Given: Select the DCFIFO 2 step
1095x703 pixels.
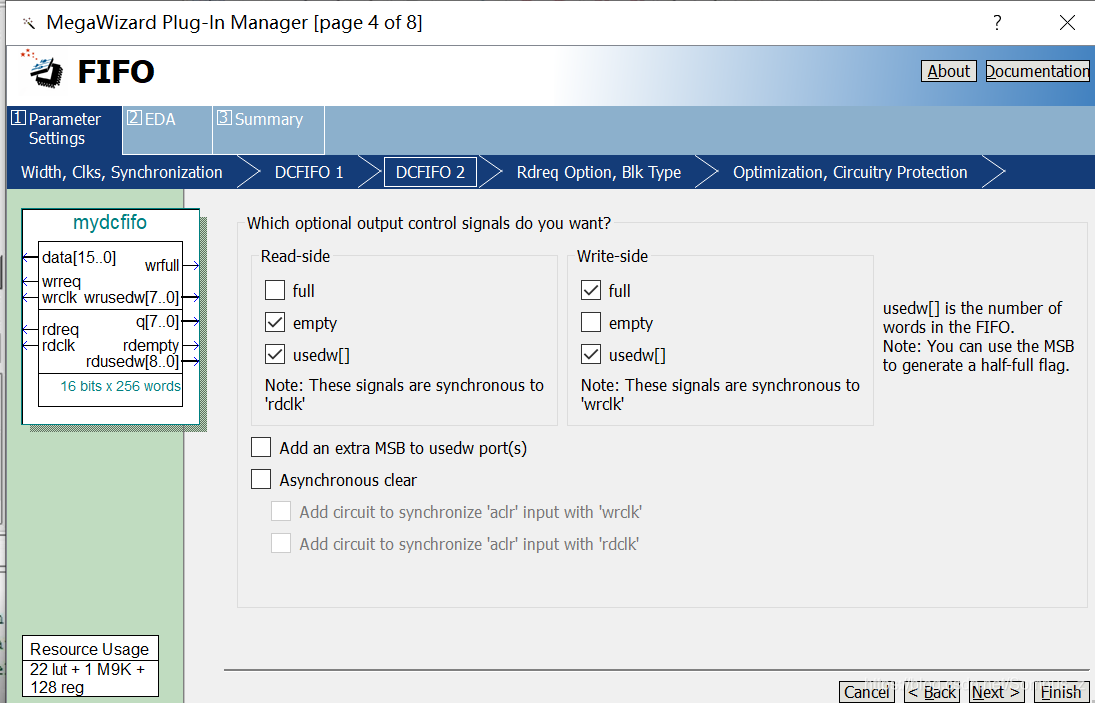Looking at the screenshot, I should [x=430, y=172].
